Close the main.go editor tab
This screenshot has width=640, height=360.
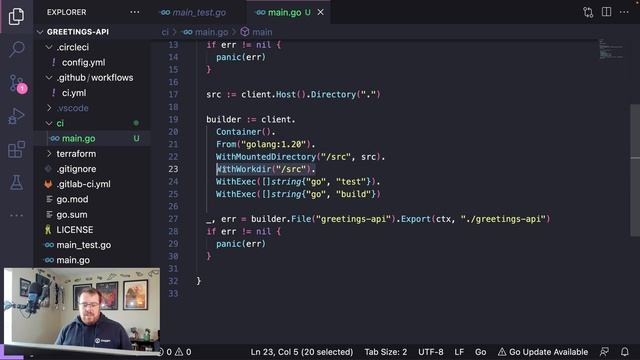[x=321, y=12]
